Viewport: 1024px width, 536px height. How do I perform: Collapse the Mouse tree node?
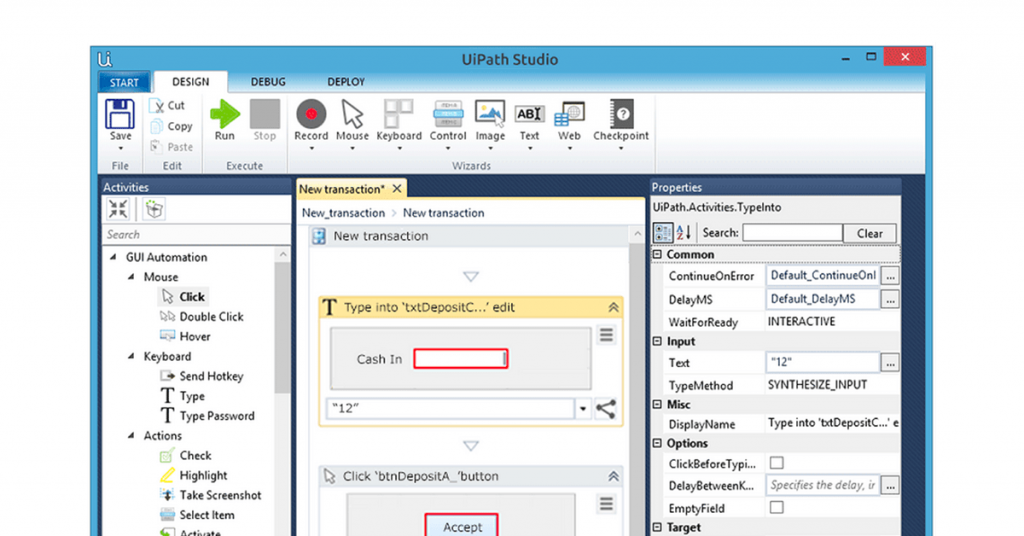131,277
